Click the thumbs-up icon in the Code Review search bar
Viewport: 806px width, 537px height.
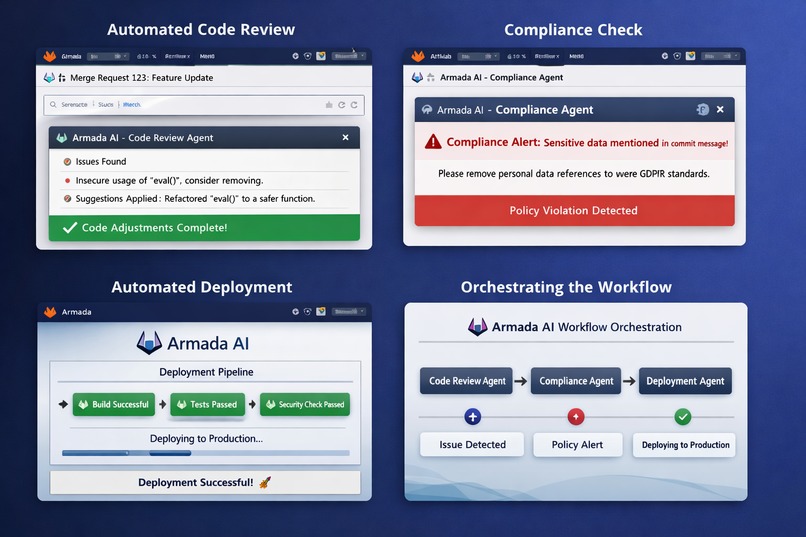pos(329,105)
